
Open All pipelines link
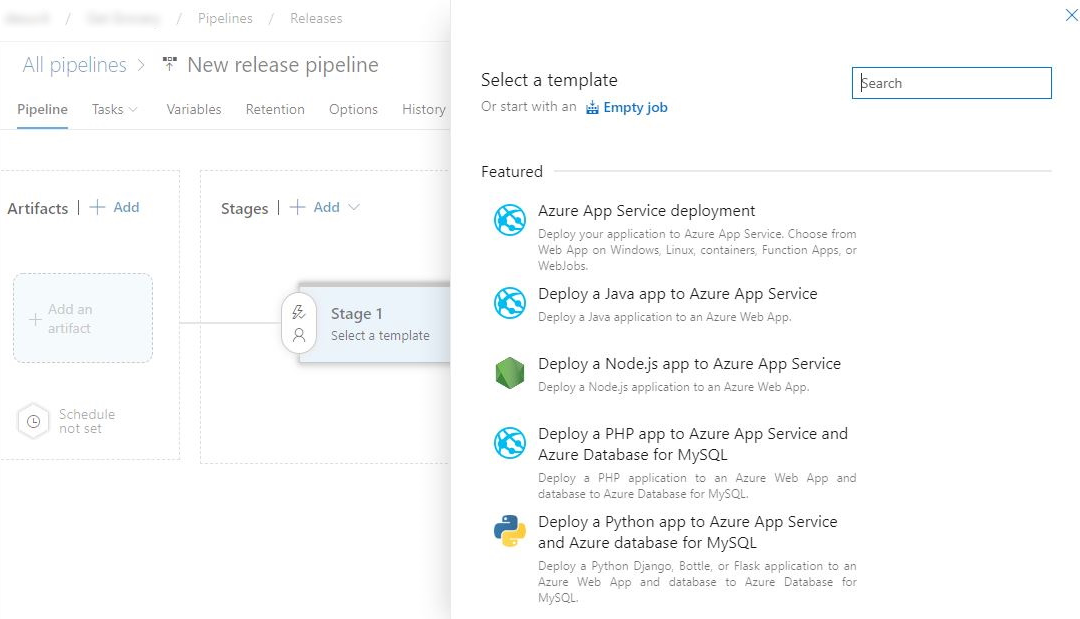(74, 65)
